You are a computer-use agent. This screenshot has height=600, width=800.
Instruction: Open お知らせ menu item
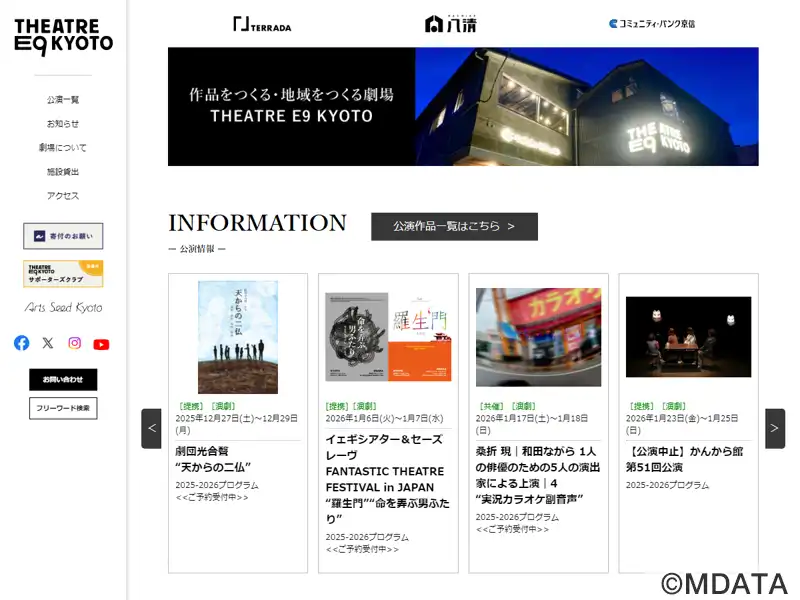[x=63, y=123]
